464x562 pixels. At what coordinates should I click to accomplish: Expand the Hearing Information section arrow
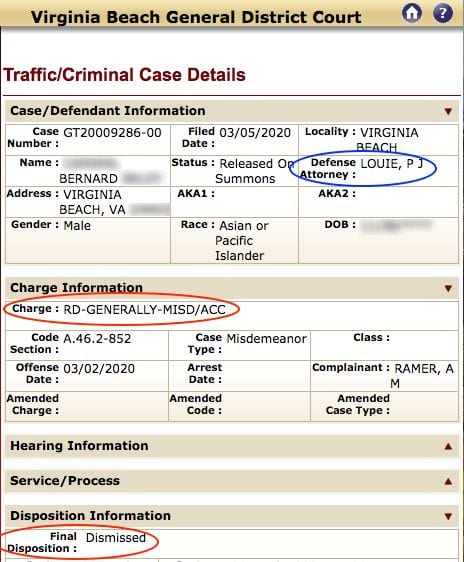tap(448, 446)
